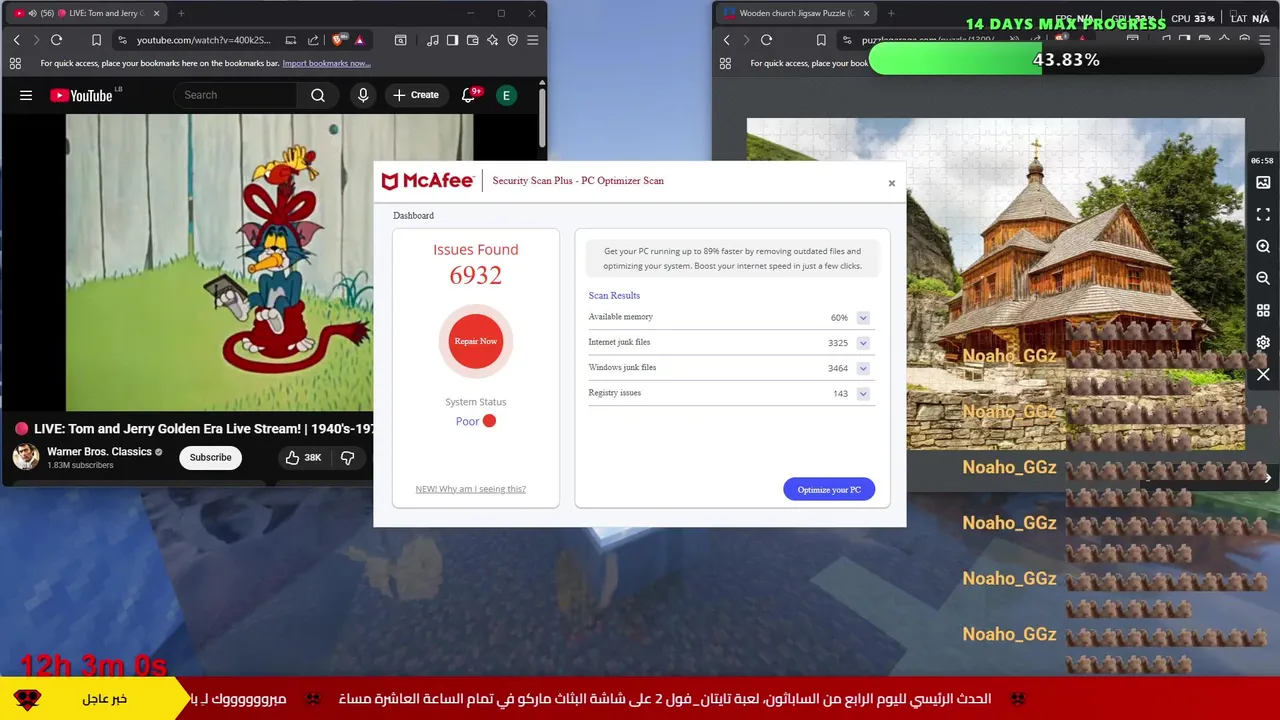Viewport: 1280px width, 720px height.
Task: Open the jigsaw puzzle settings gear
Action: coord(1263,343)
